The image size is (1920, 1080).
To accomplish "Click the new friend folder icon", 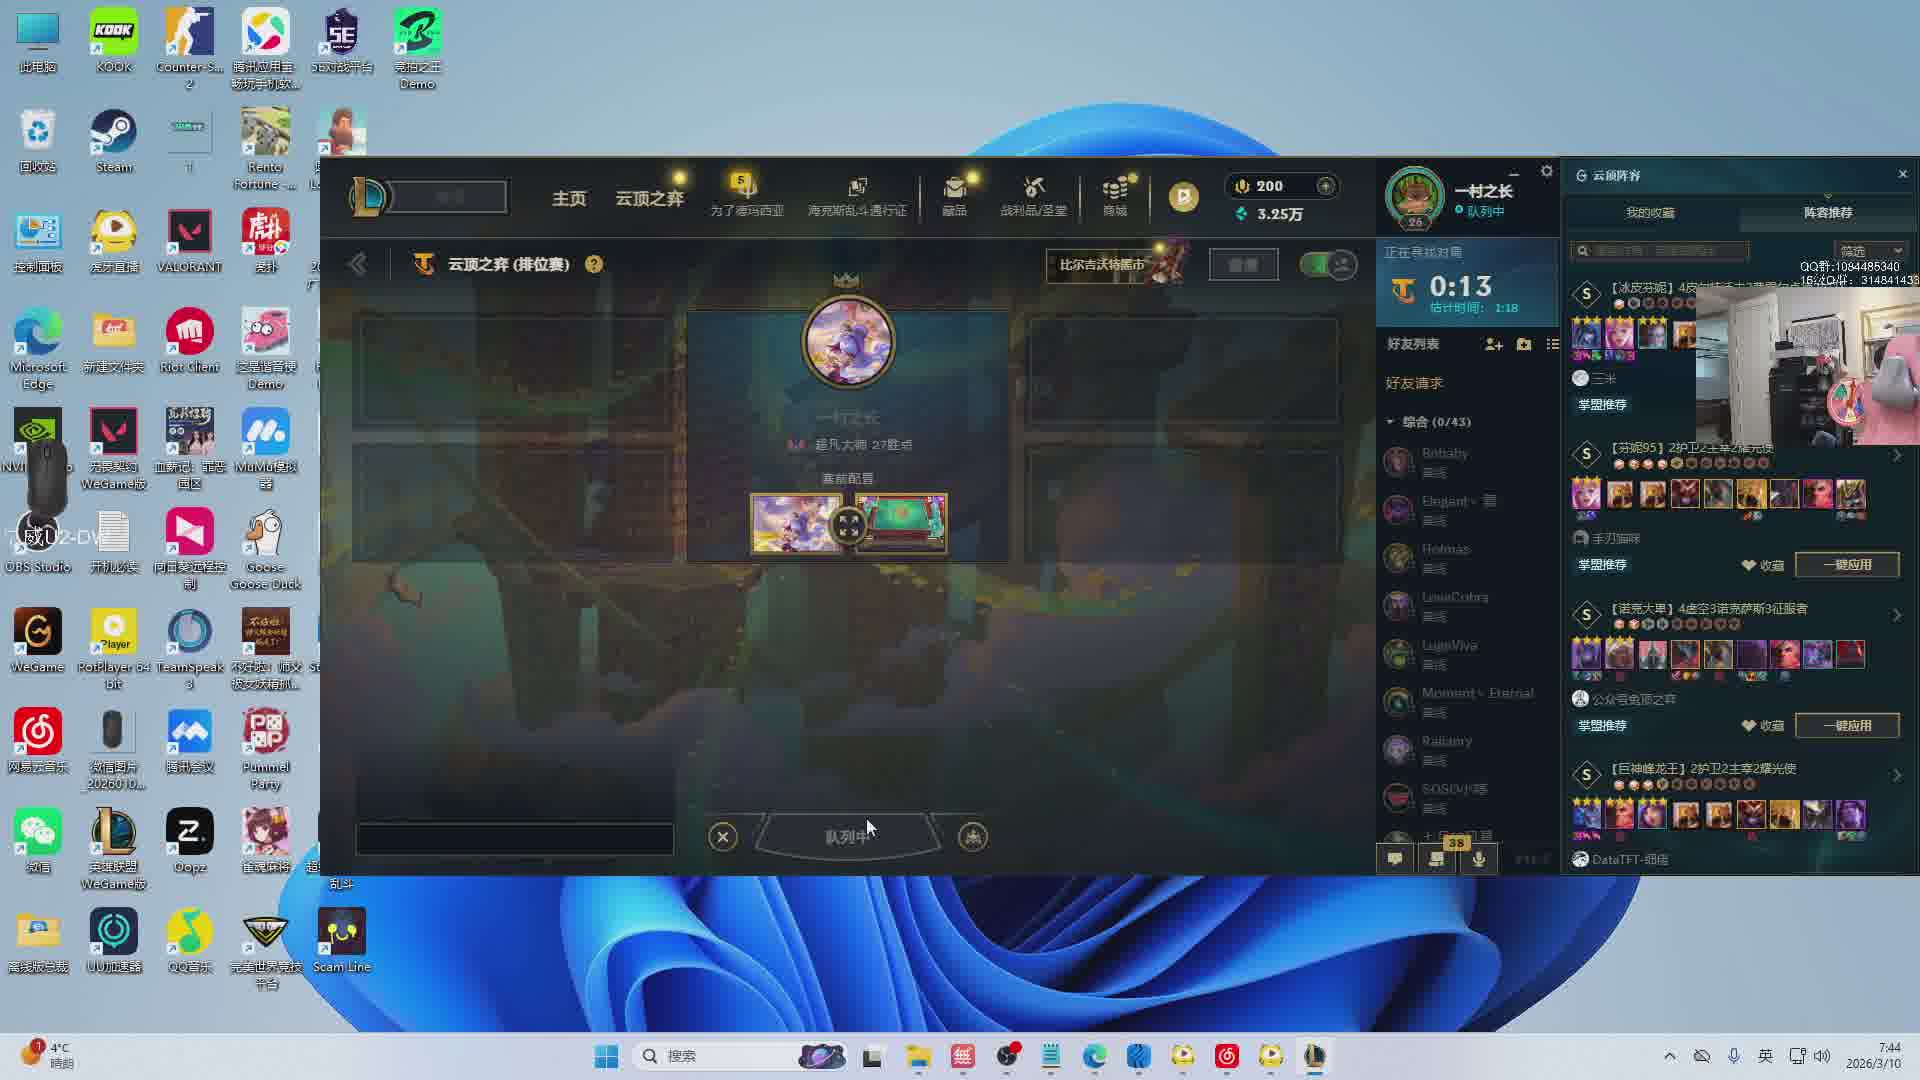I will point(1524,344).
